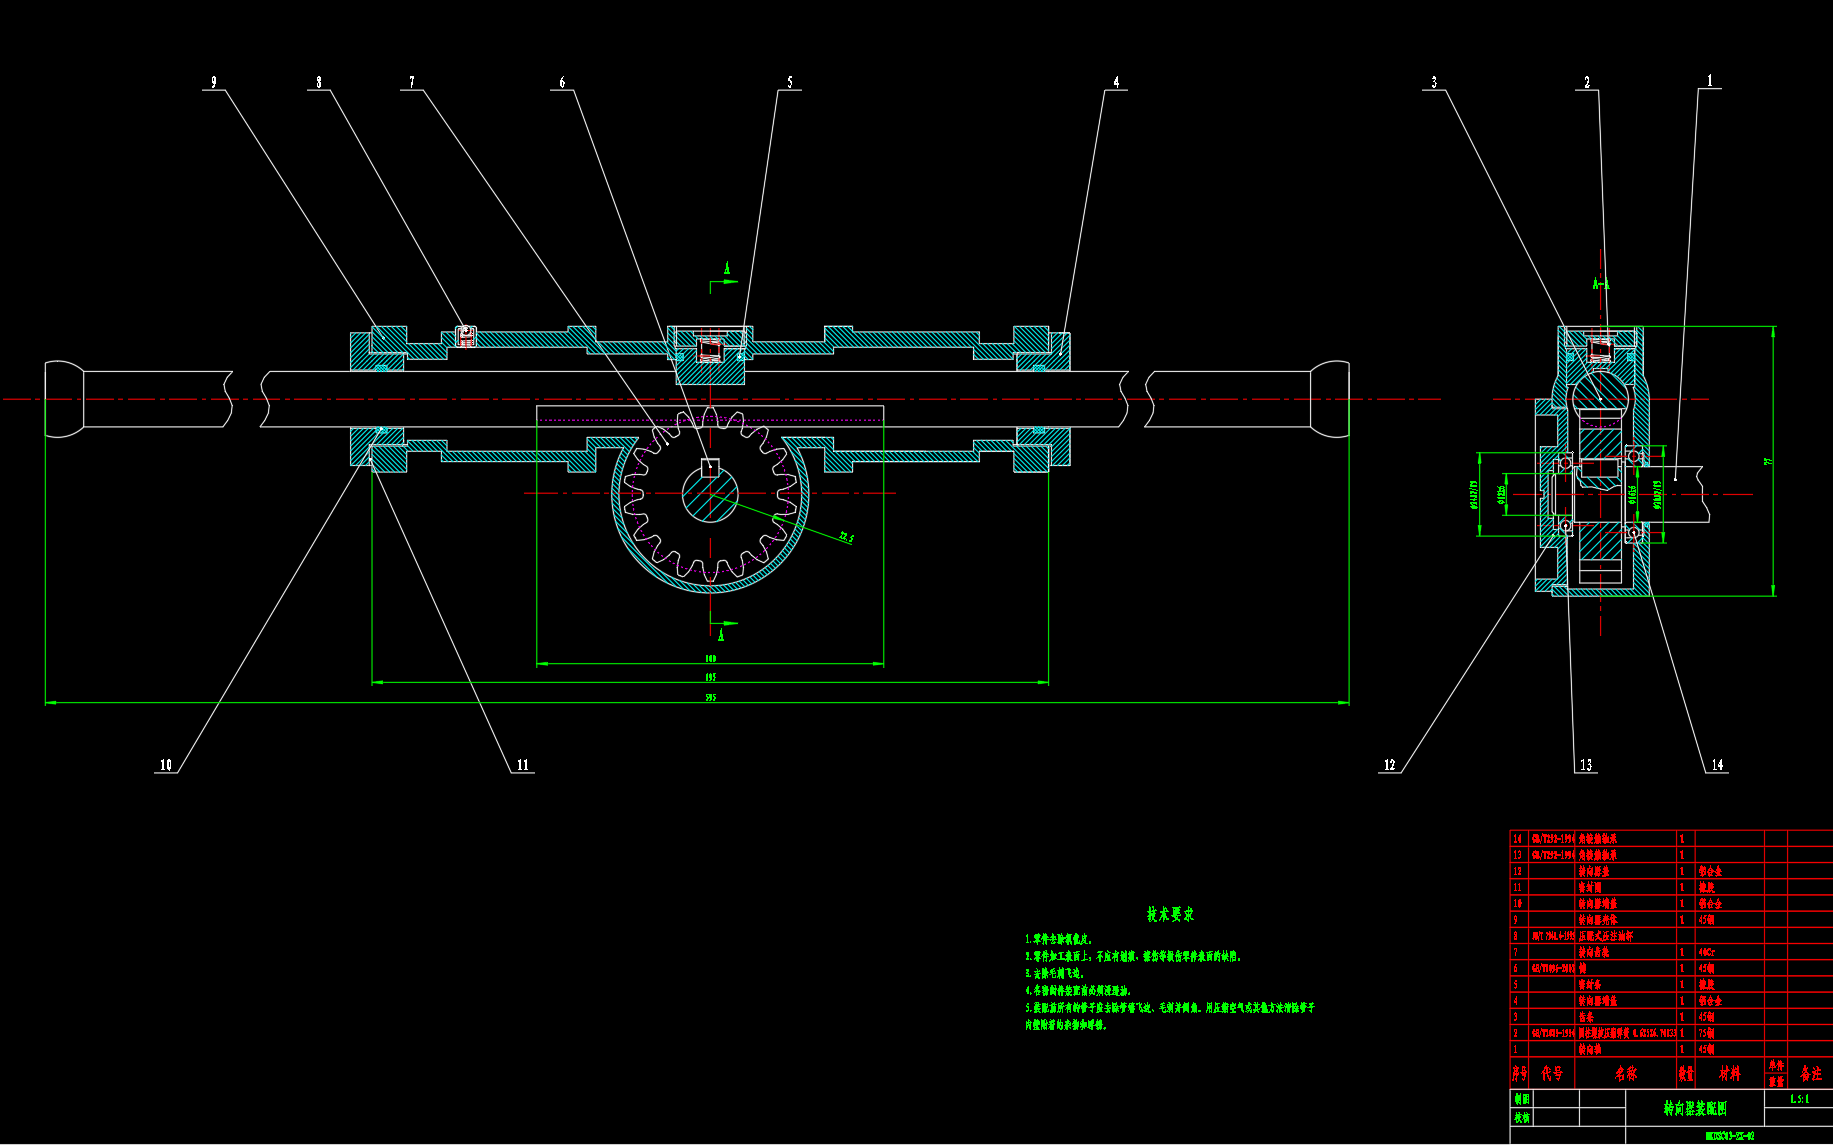Click part callout number 8
Image resolution: width=1833 pixels, height=1145 pixels.
tap(319, 82)
